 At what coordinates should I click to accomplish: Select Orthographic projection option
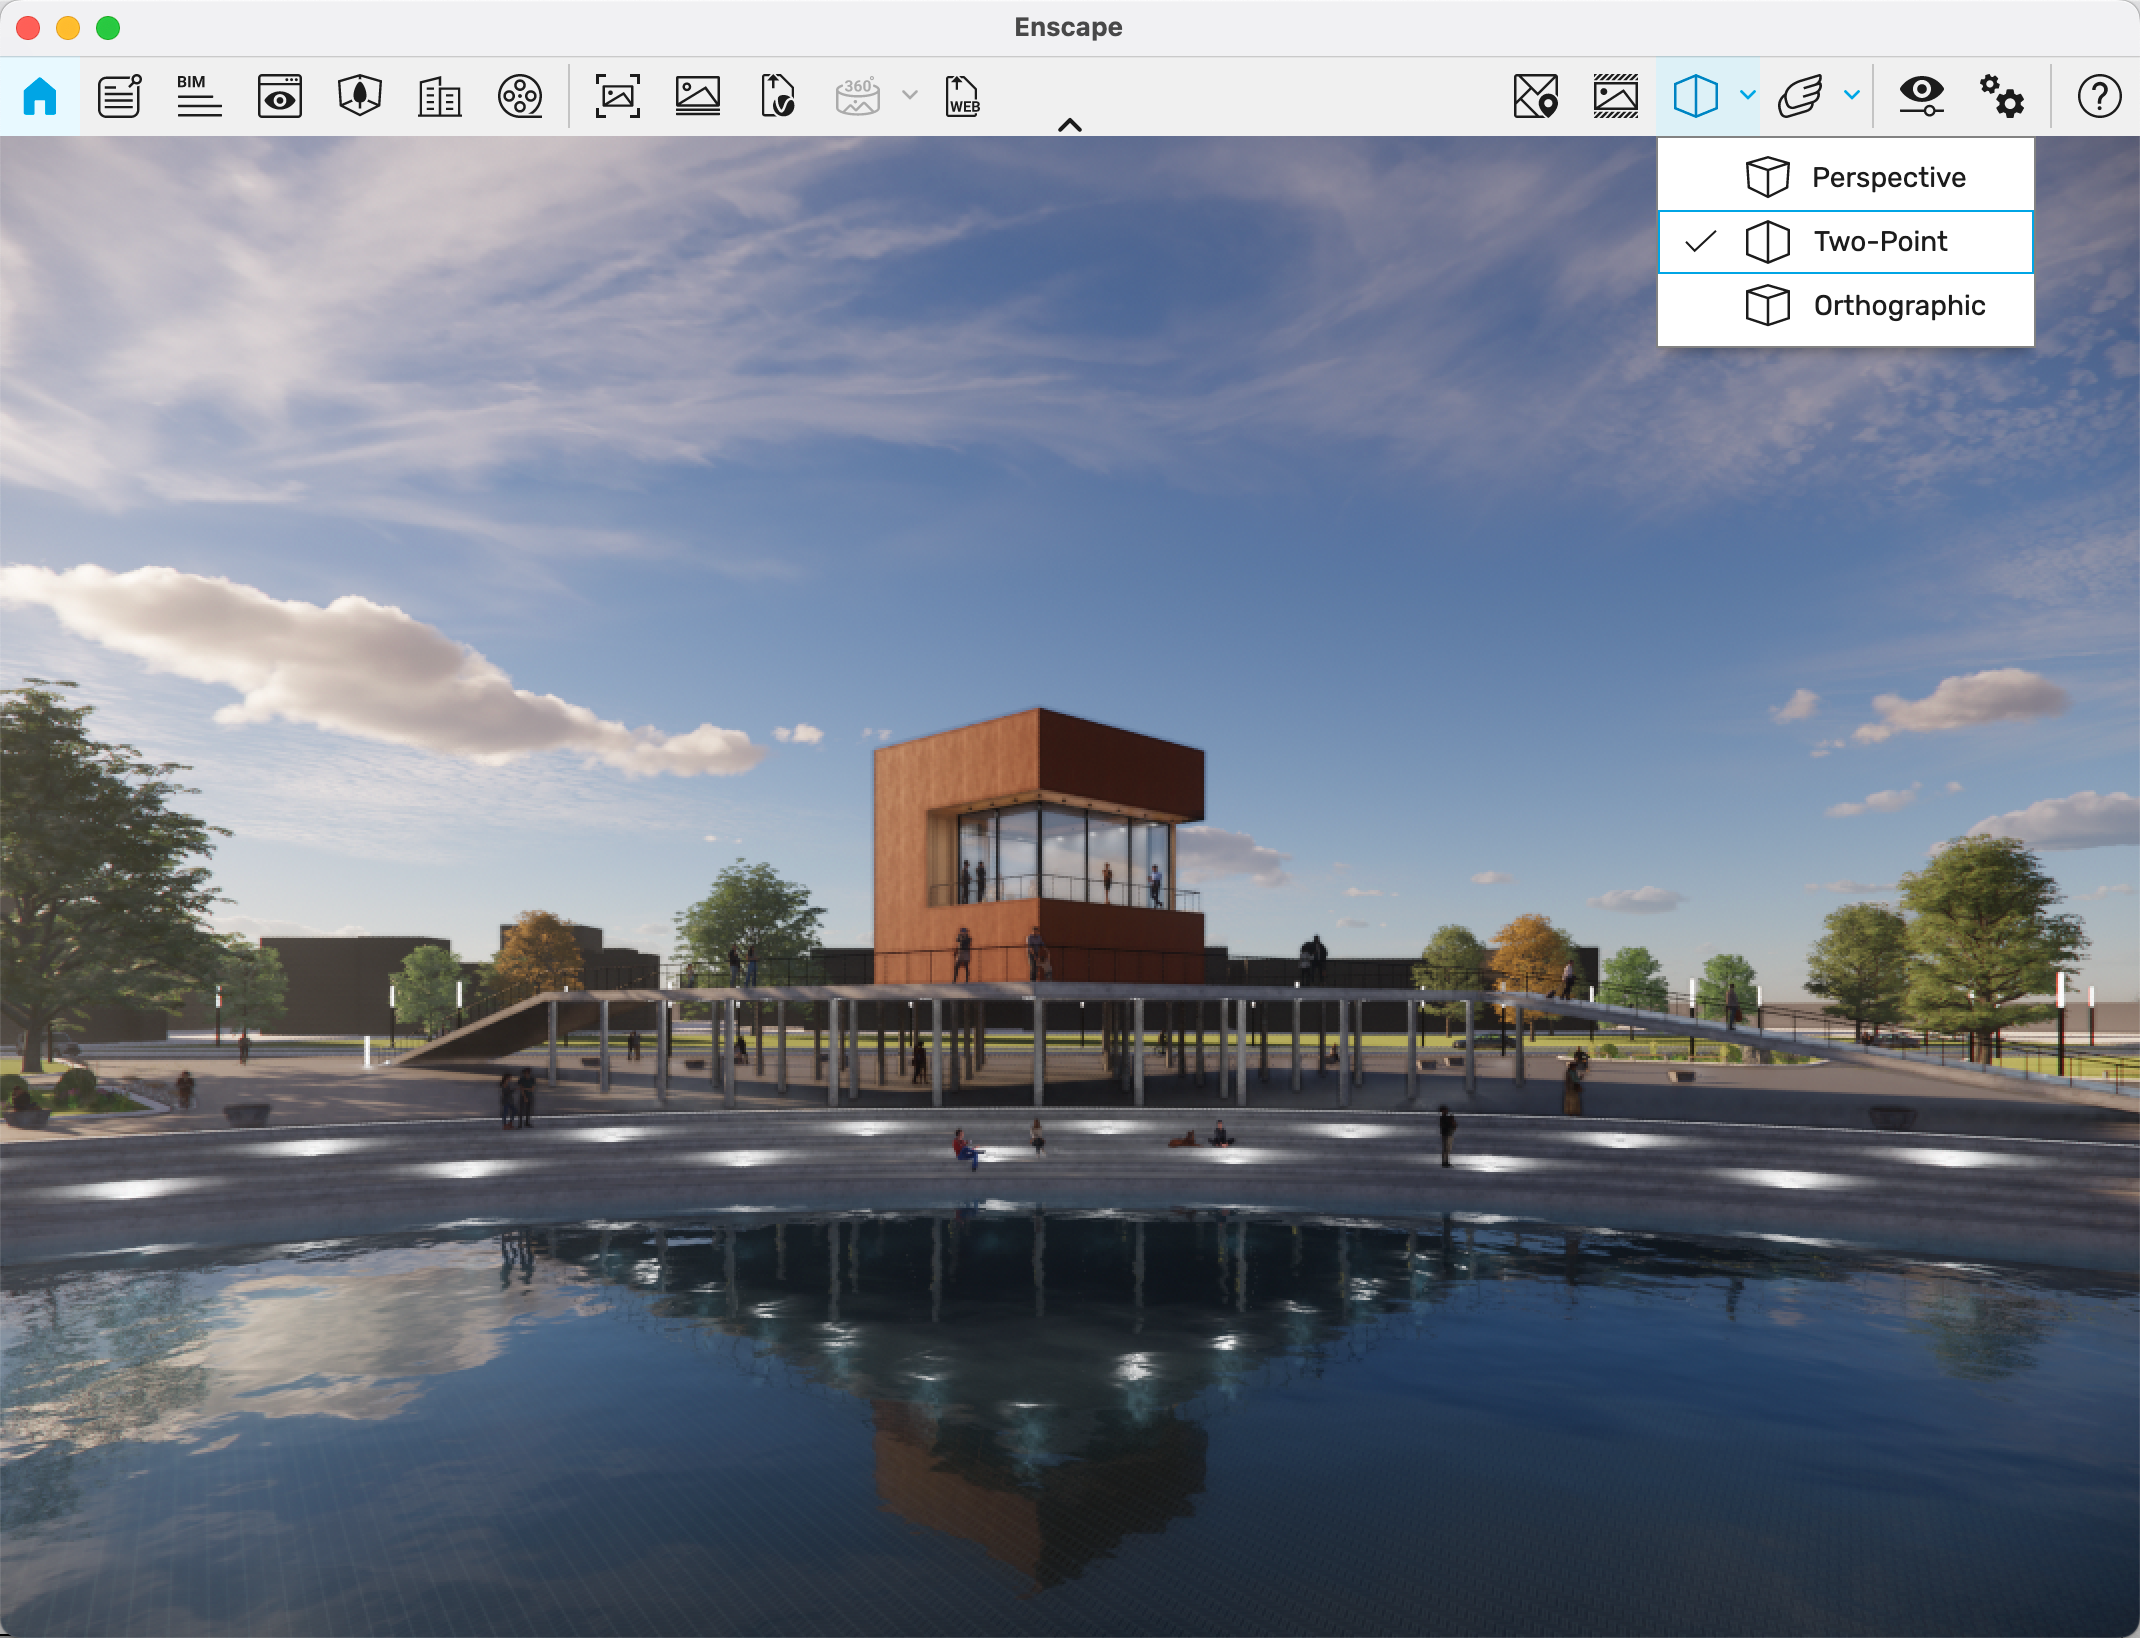1846,306
